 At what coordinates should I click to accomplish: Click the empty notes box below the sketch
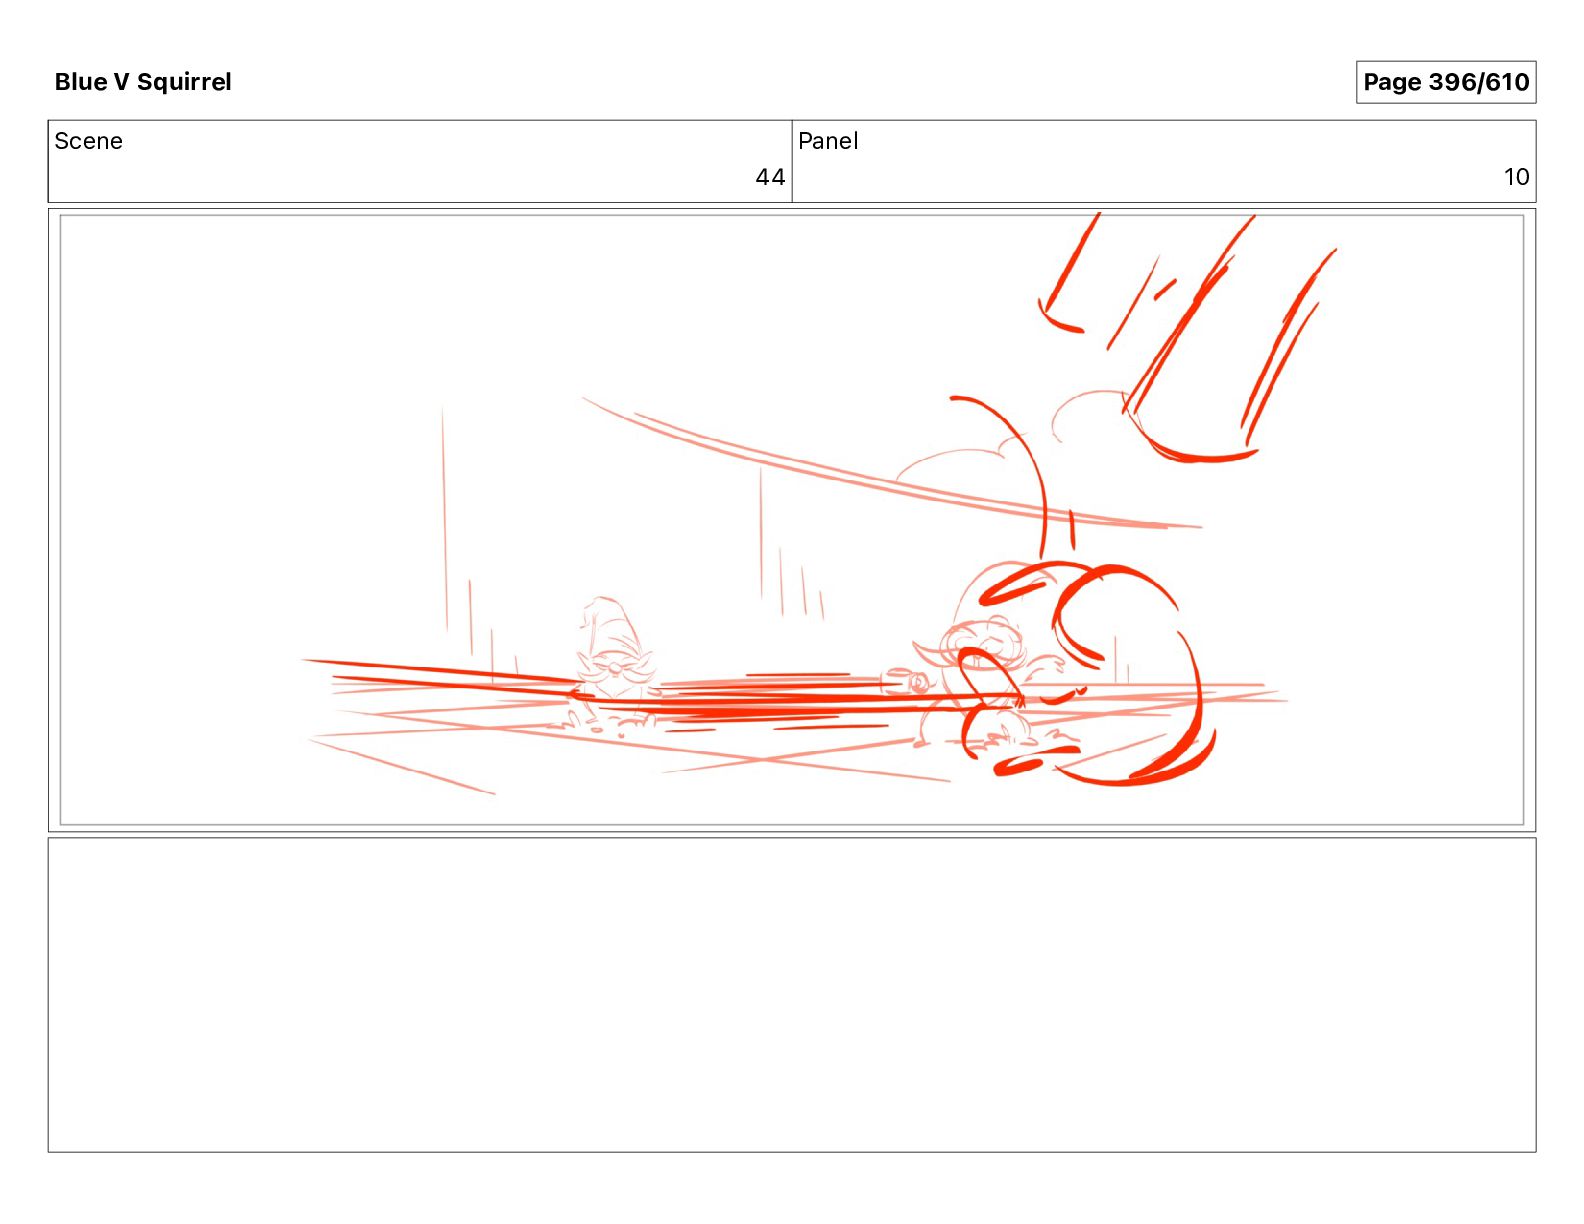point(792,995)
